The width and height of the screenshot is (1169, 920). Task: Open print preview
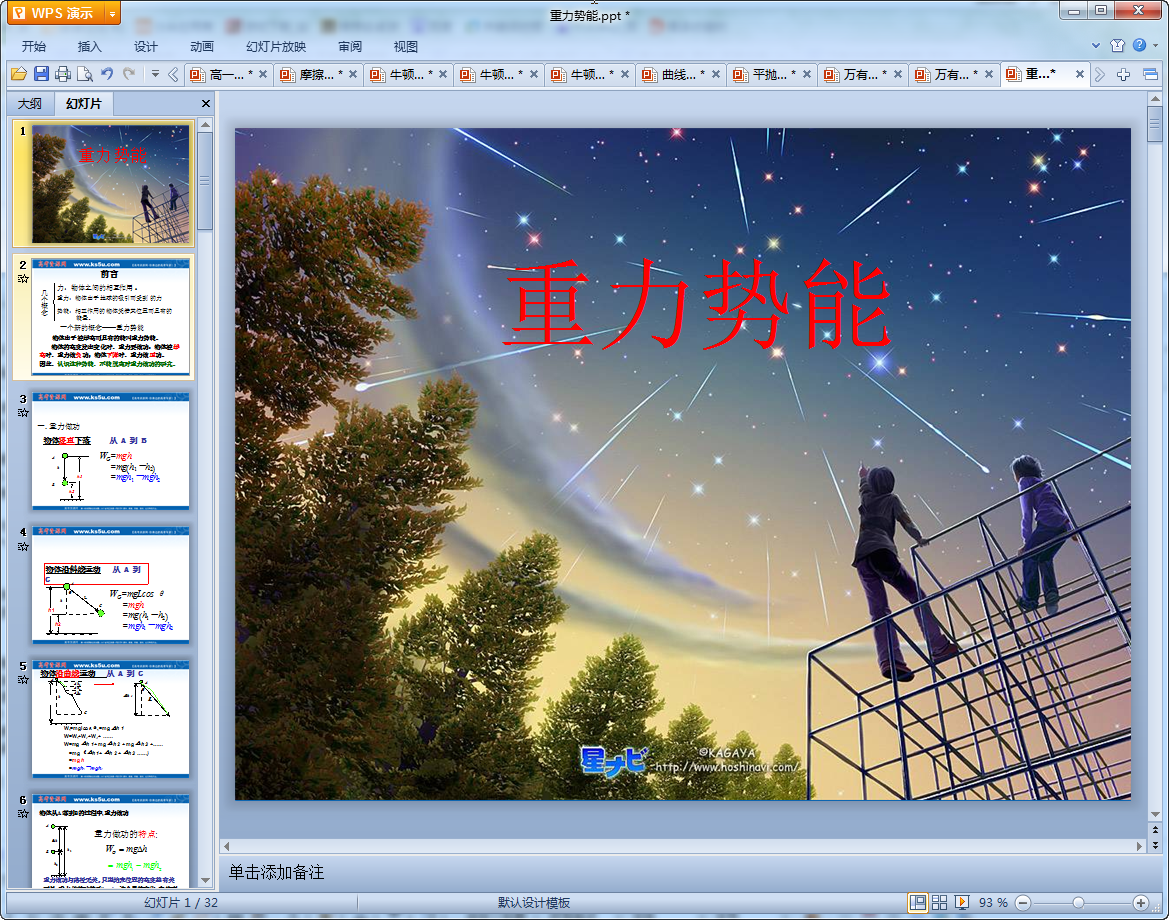click(x=85, y=74)
